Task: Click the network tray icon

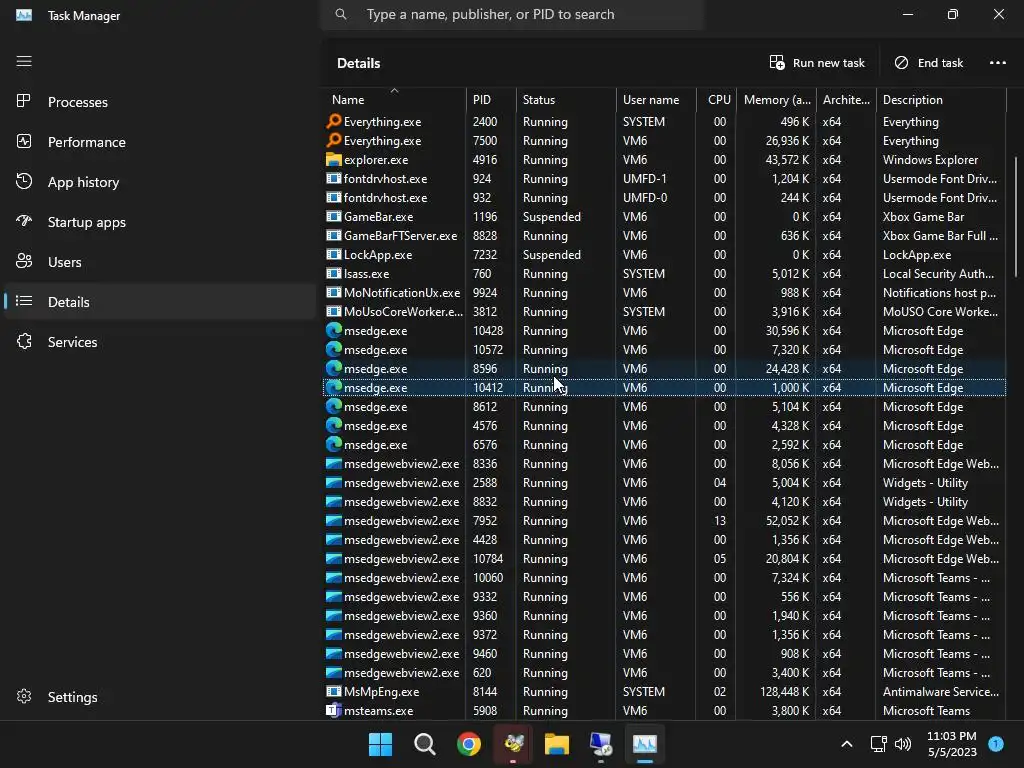Action: click(x=879, y=744)
